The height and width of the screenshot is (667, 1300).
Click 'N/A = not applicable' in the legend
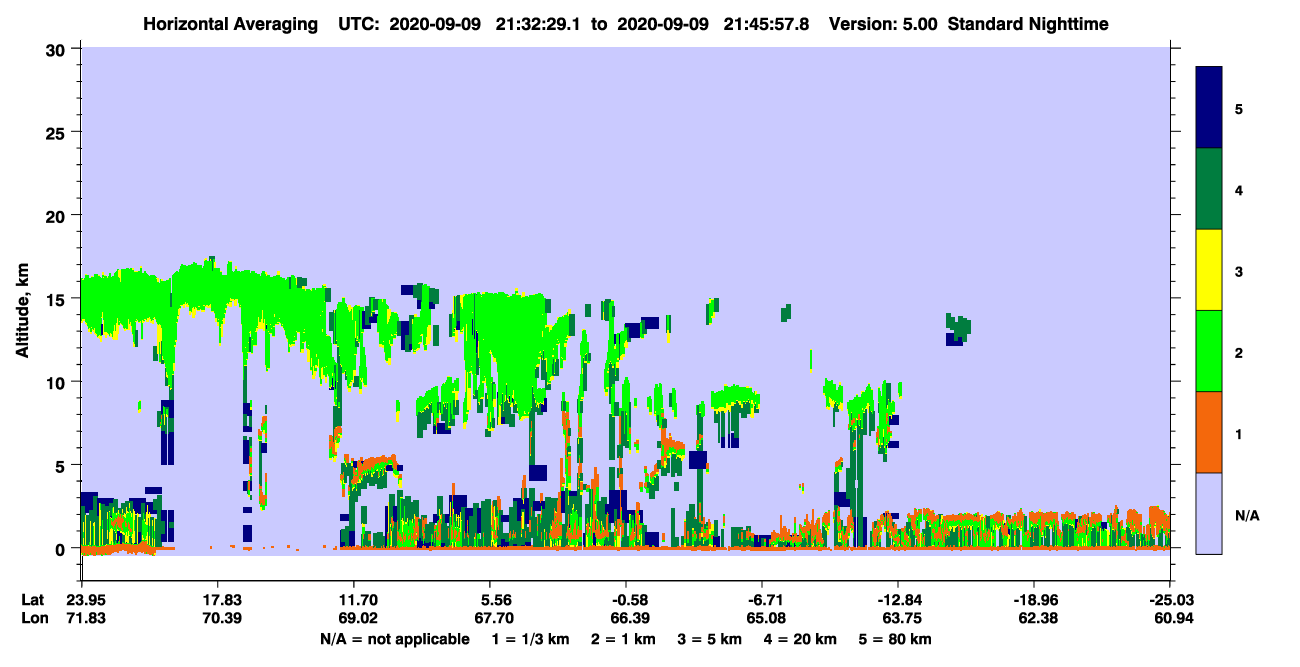click(394, 639)
